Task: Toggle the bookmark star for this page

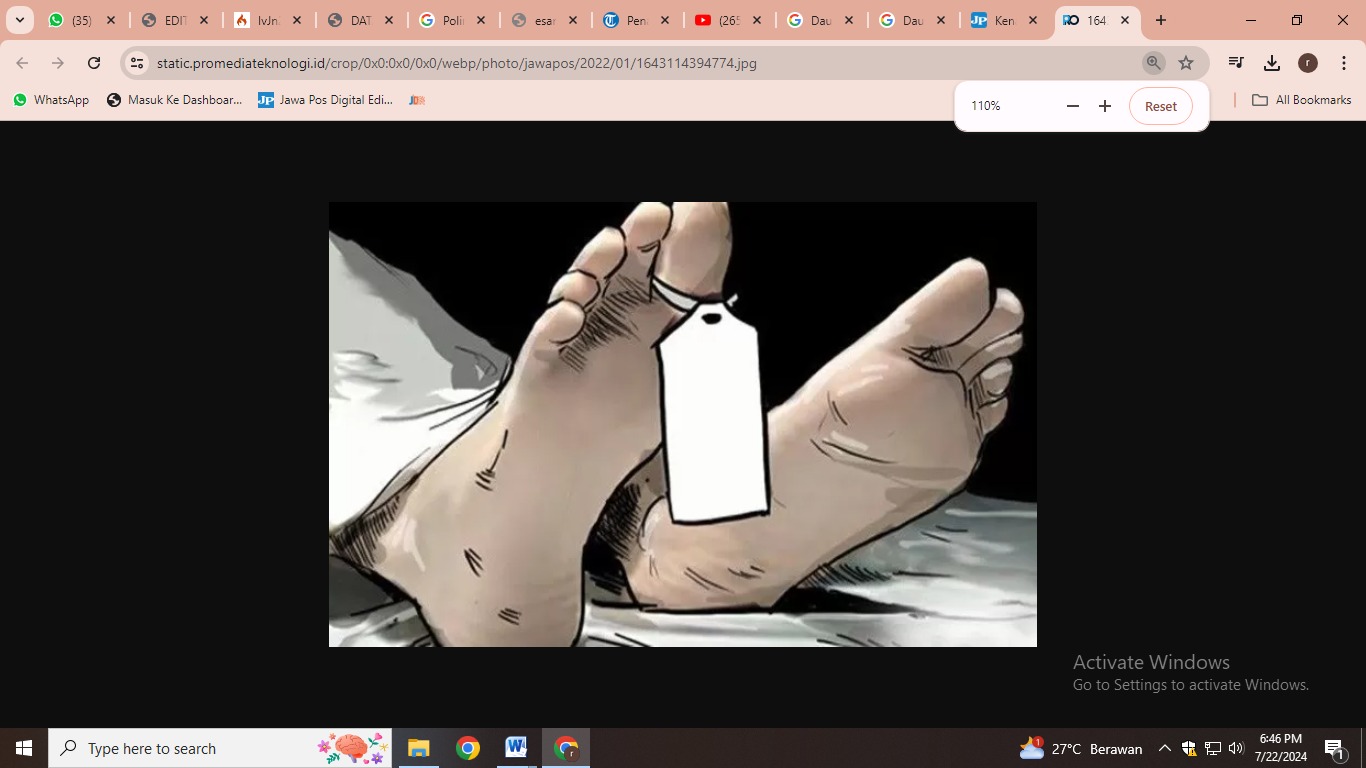Action: coord(1185,62)
